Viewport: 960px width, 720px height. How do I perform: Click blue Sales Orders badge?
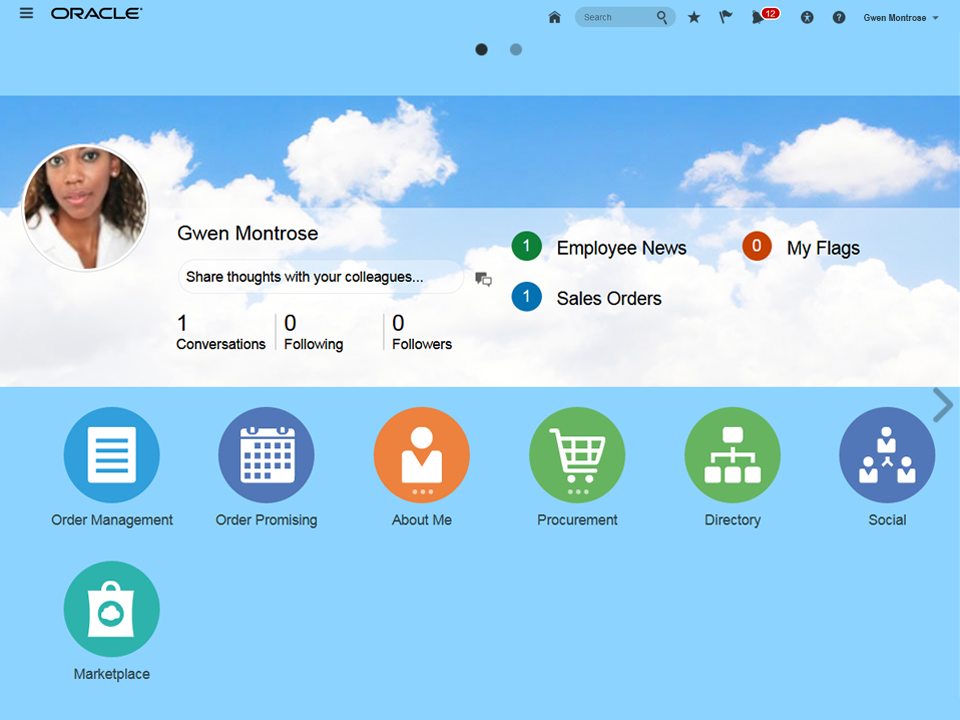[x=527, y=297]
